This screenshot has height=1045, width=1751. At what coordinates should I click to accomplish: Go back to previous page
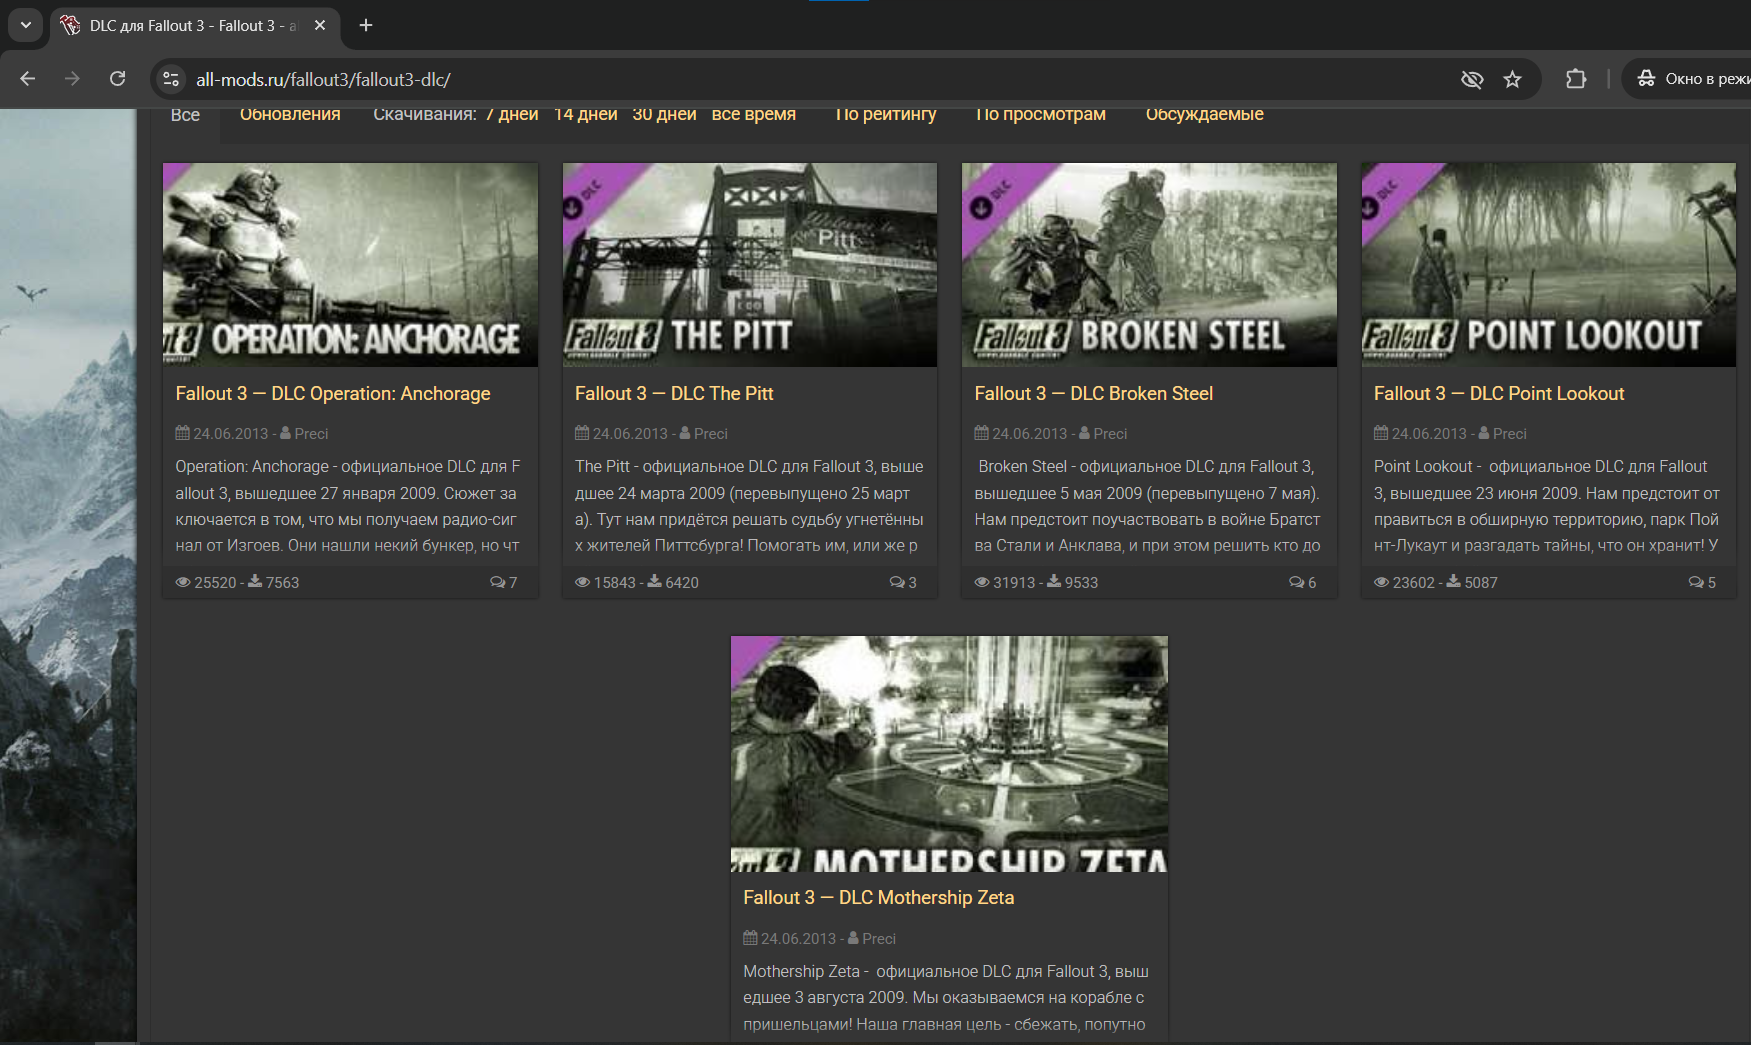click(27, 79)
